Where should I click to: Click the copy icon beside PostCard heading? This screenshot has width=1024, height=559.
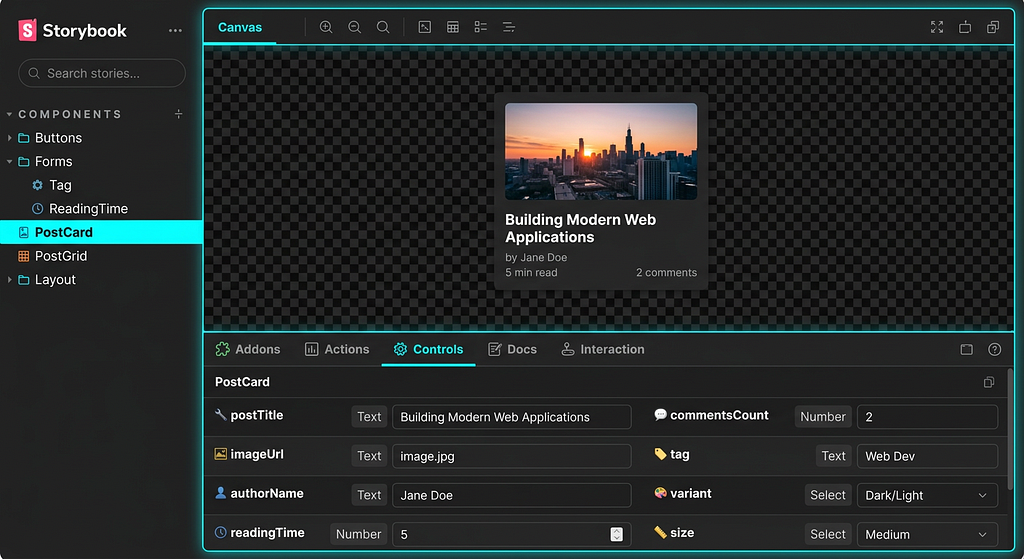point(989,382)
